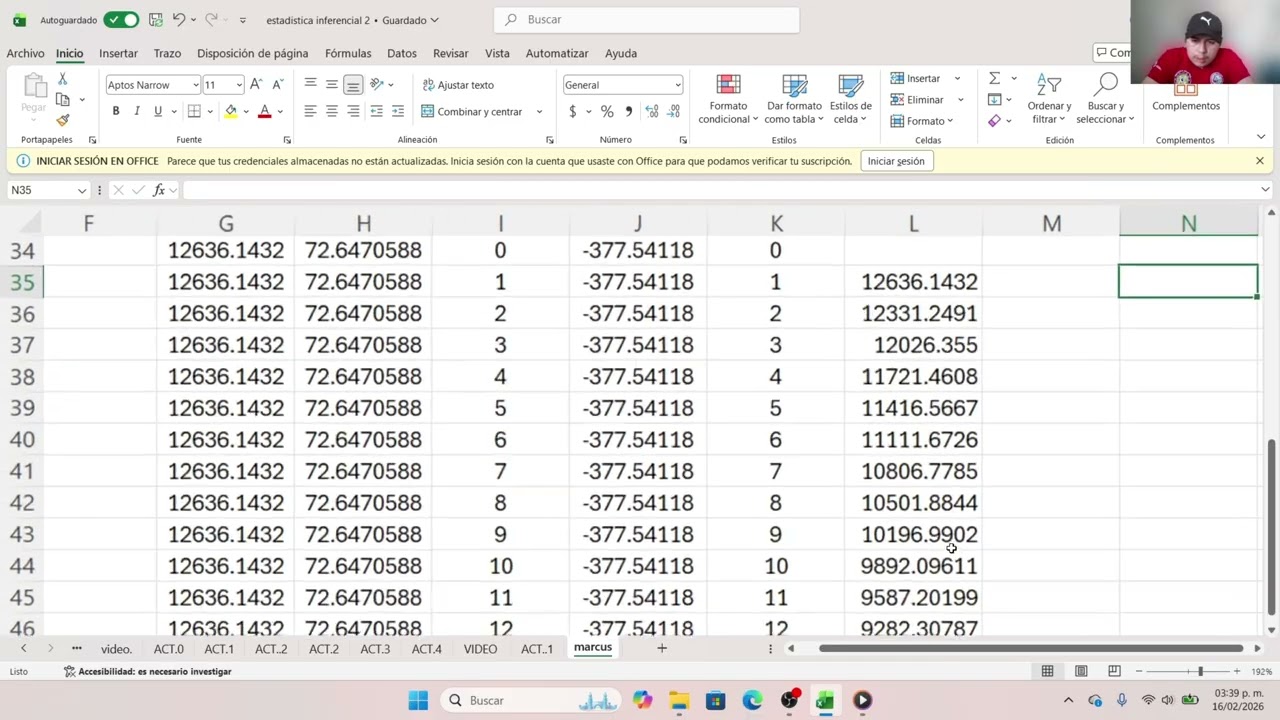
Task: Click the Format Painter brush icon
Action: [62, 120]
